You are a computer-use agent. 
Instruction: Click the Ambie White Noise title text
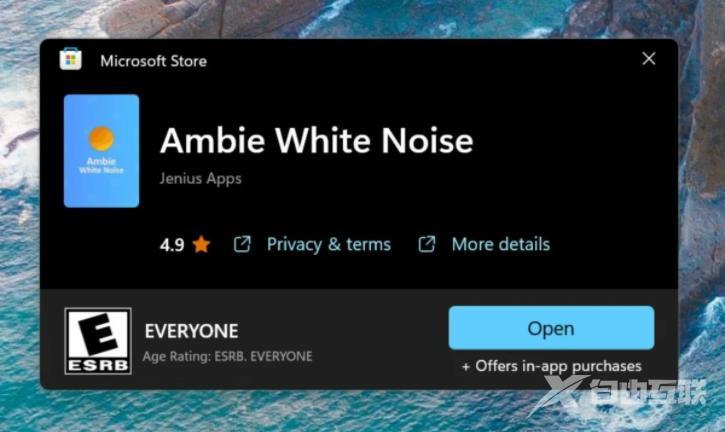tap(317, 140)
